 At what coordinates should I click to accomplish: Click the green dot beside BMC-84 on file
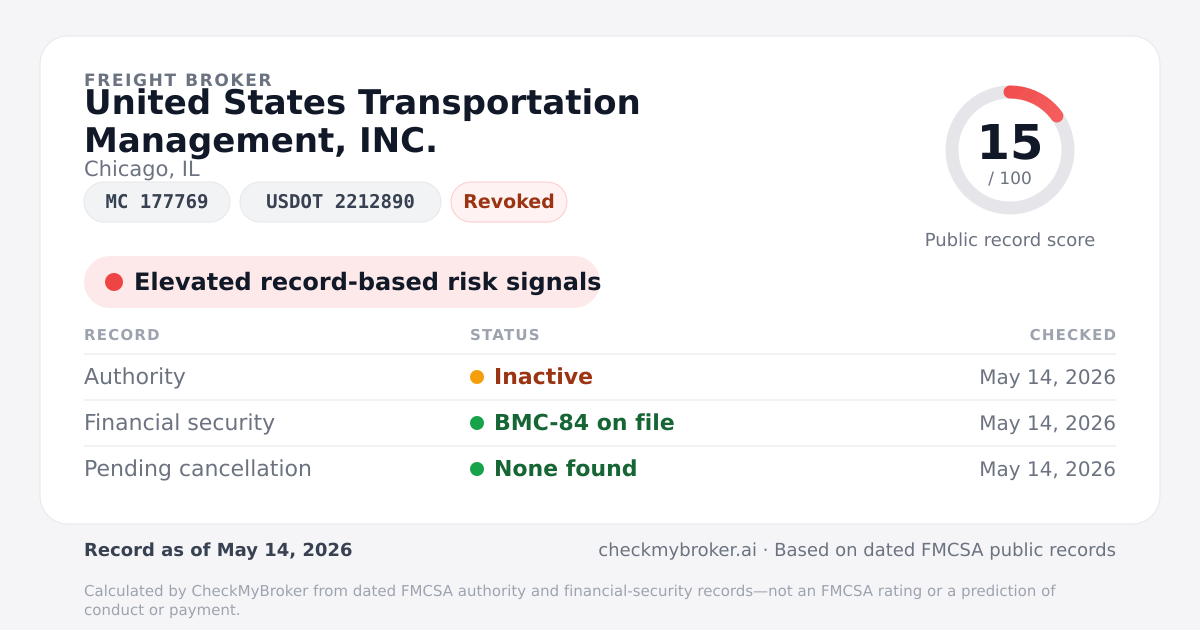pos(477,423)
